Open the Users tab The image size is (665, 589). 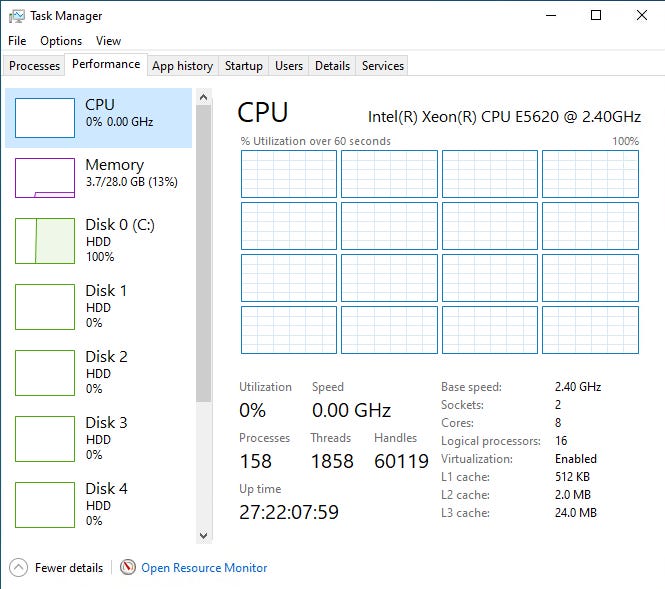pyautogui.click(x=289, y=66)
